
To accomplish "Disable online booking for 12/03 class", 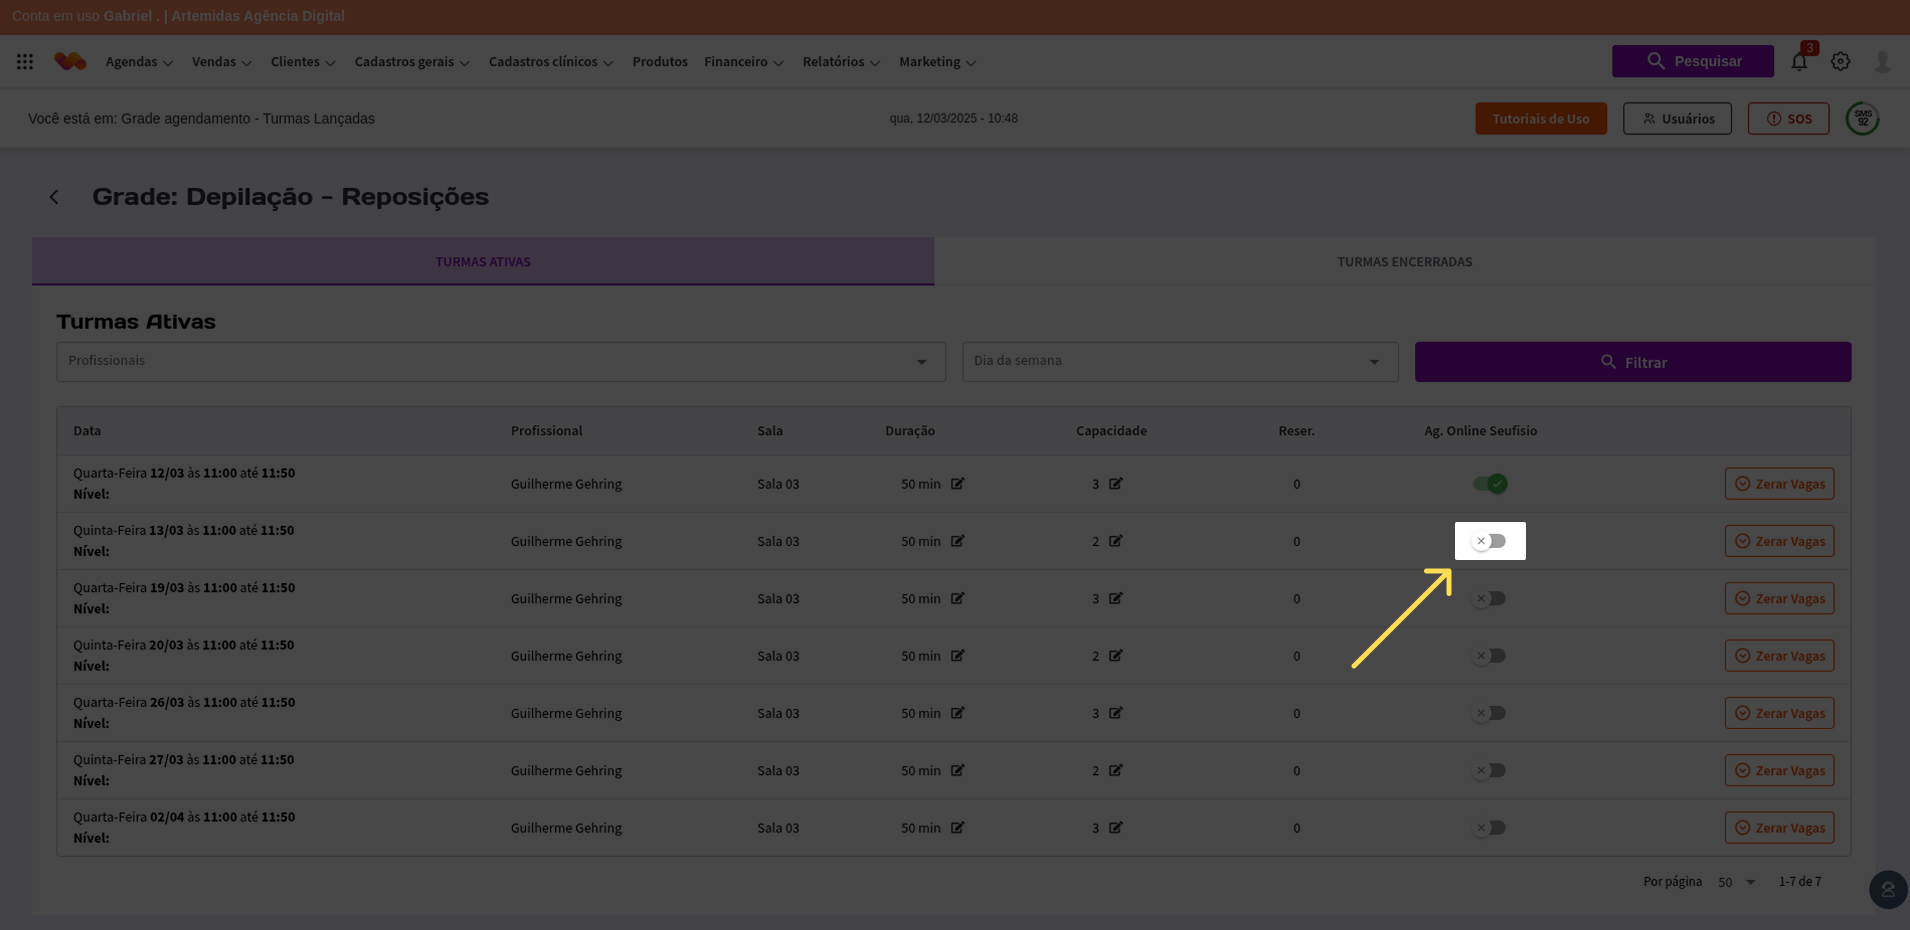I will tap(1489, 484).
